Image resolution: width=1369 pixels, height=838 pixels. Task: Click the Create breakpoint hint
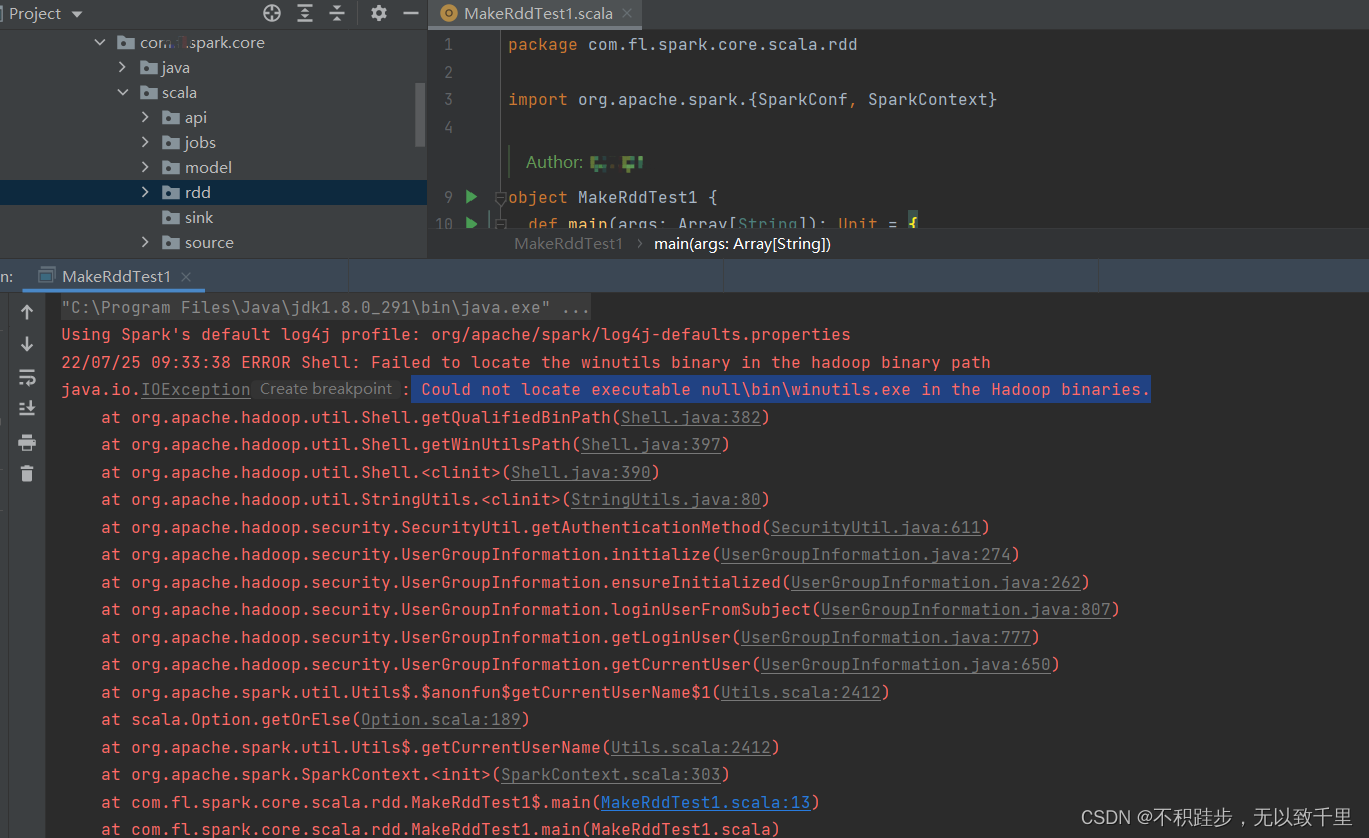click(326, 389)
